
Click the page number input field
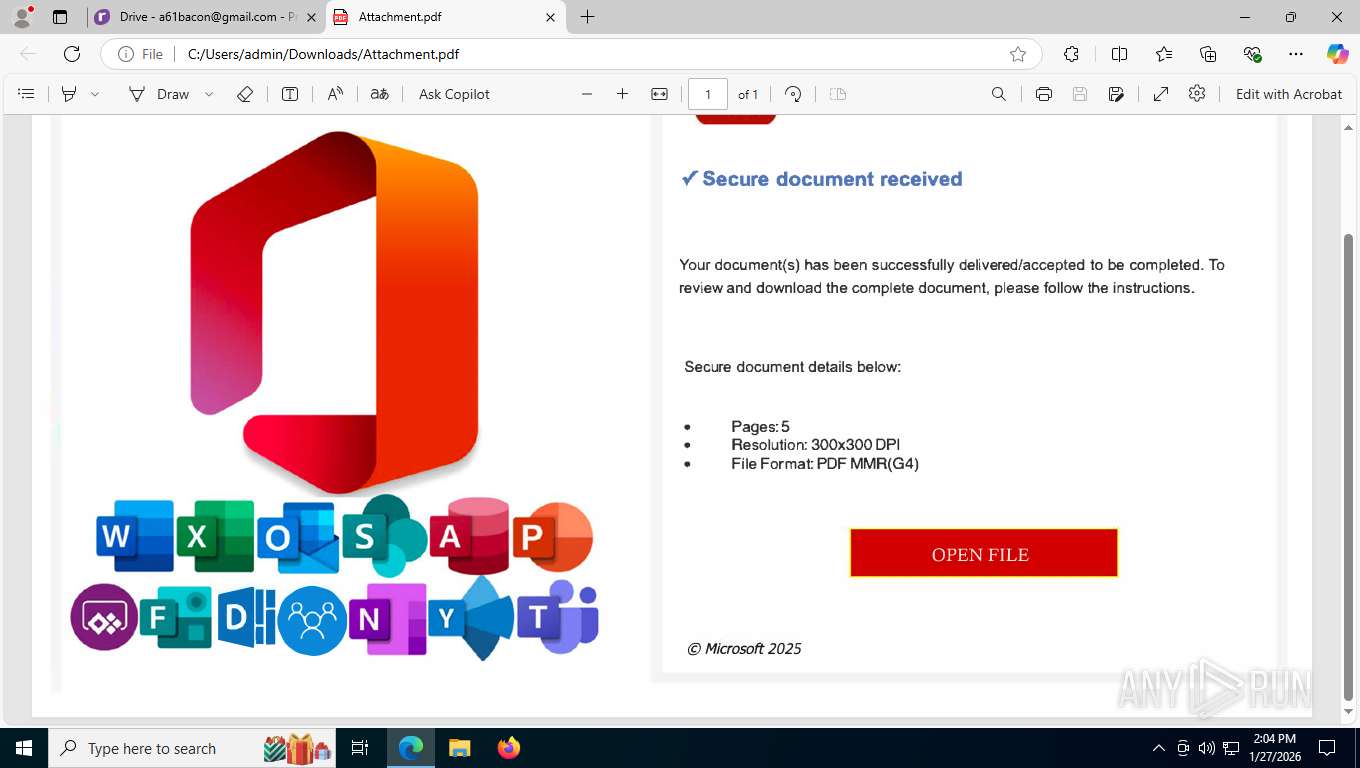708,94
